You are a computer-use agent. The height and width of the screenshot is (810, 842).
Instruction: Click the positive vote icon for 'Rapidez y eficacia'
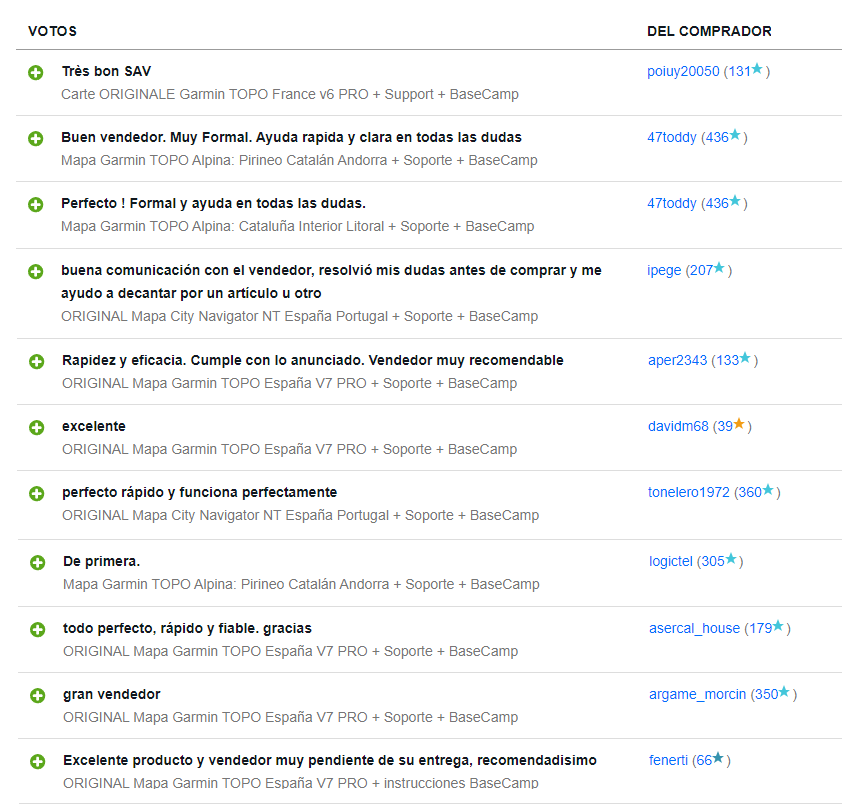(x=37, y=361)
